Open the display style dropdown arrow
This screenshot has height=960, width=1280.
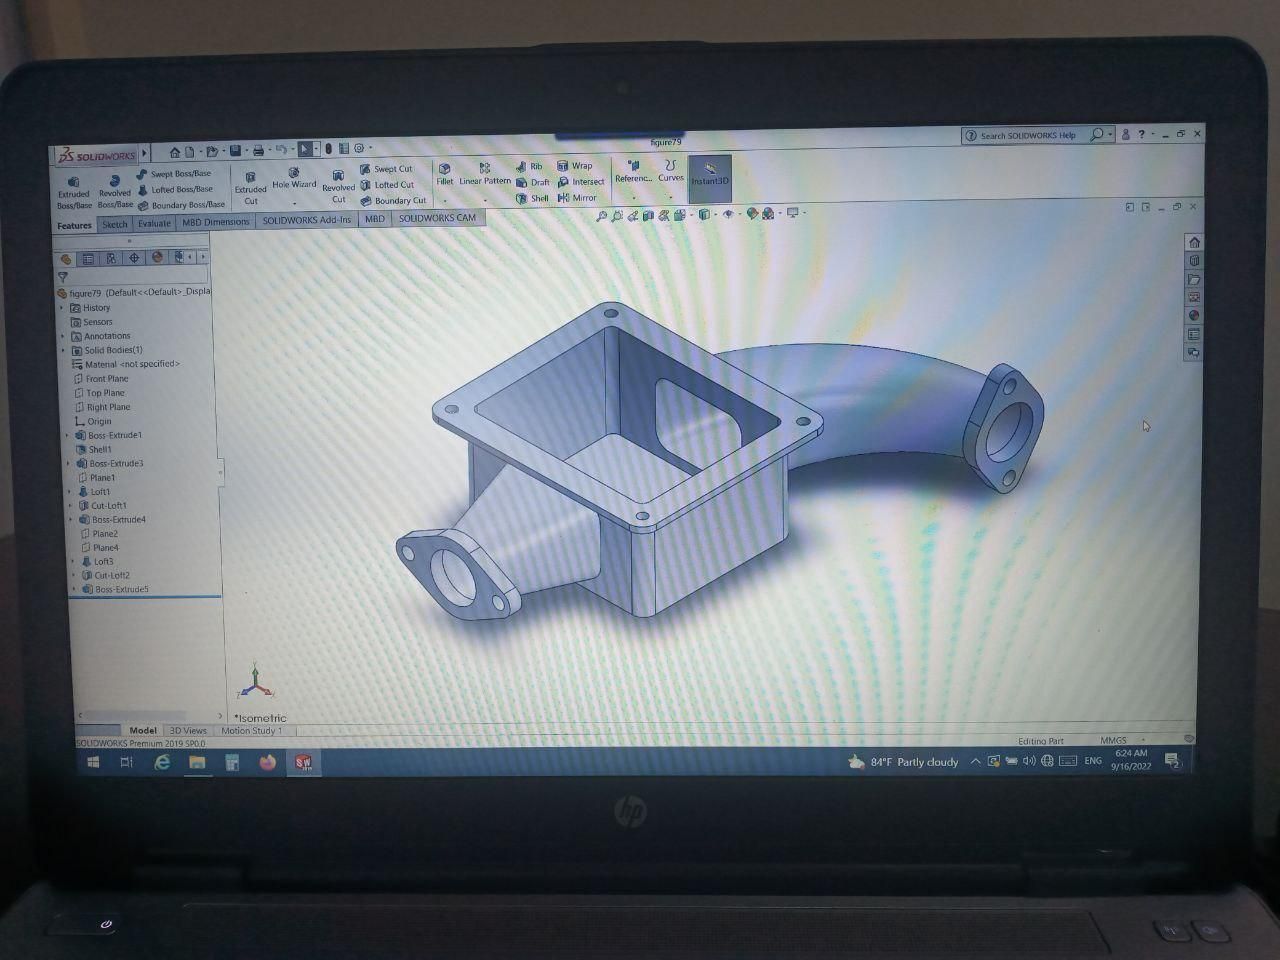(715, 213)
